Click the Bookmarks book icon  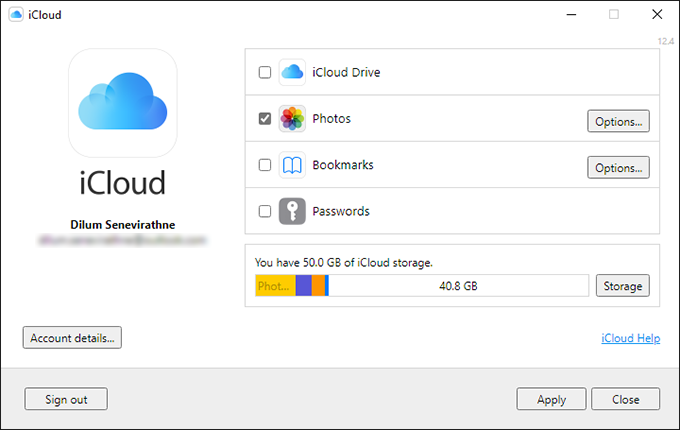click(292, 165)
